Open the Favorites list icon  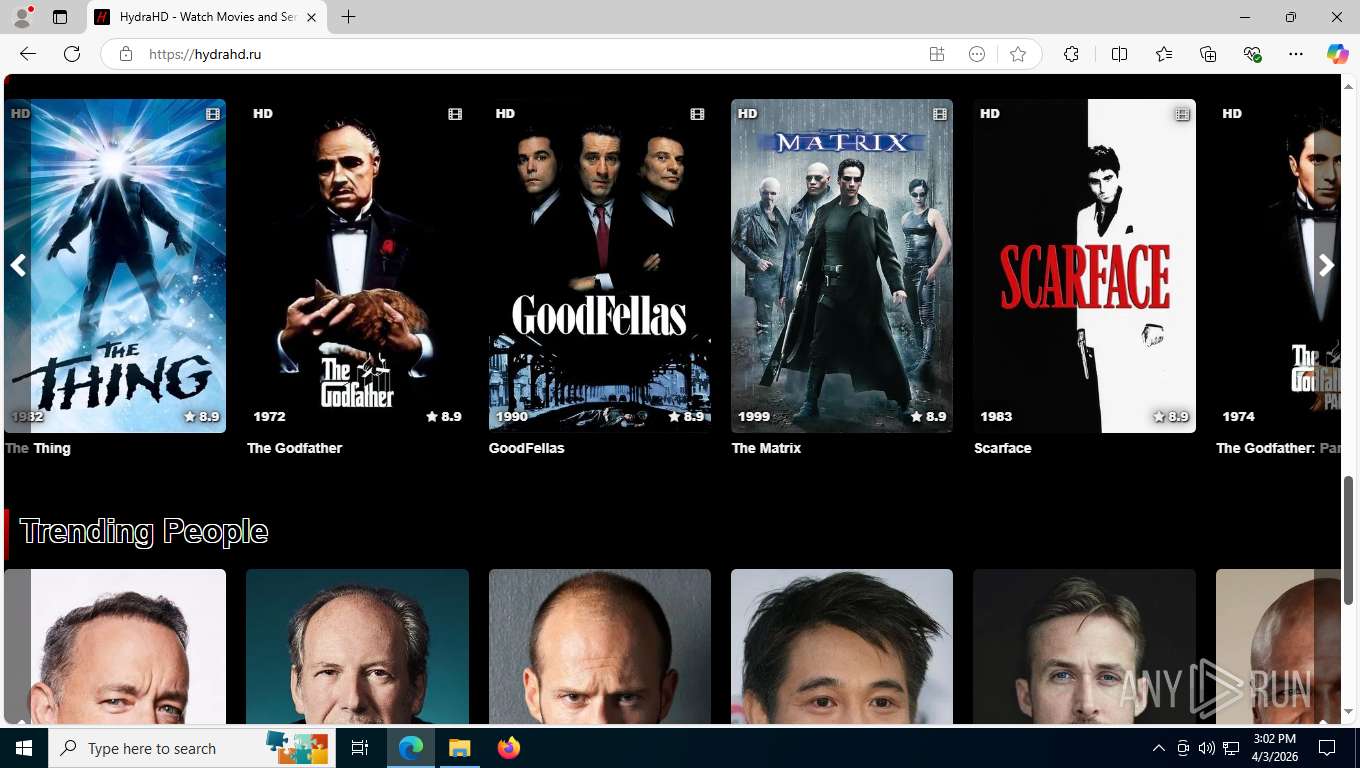[1164, 54]
